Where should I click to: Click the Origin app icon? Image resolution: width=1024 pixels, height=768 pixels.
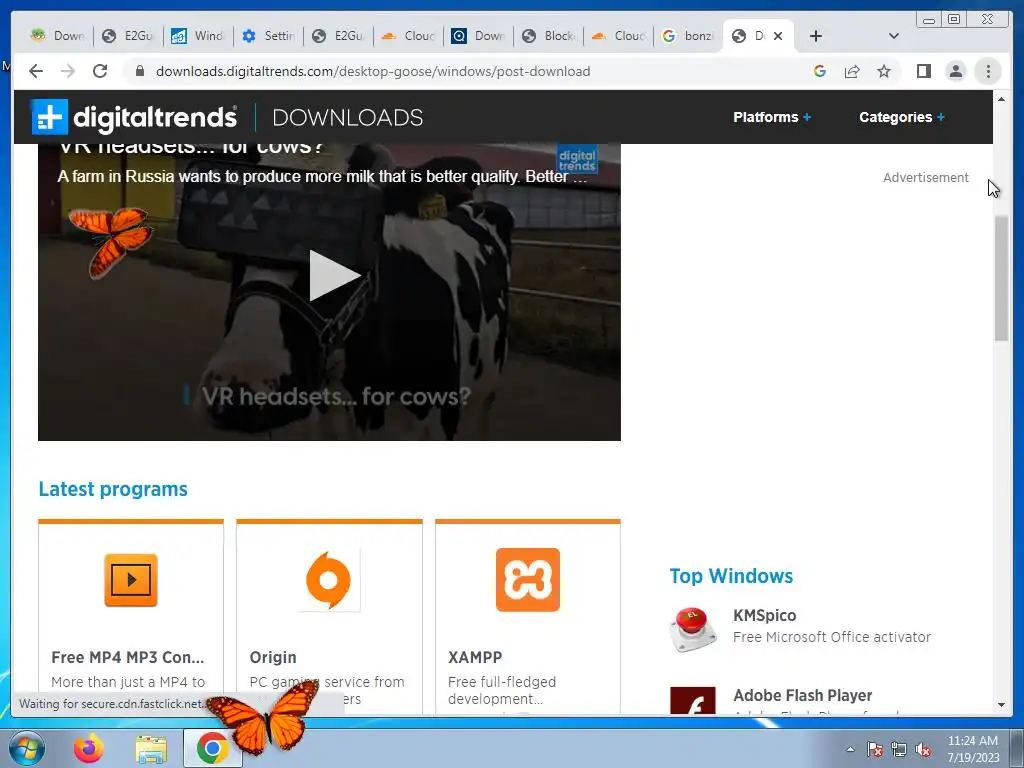tap(328, 580)
